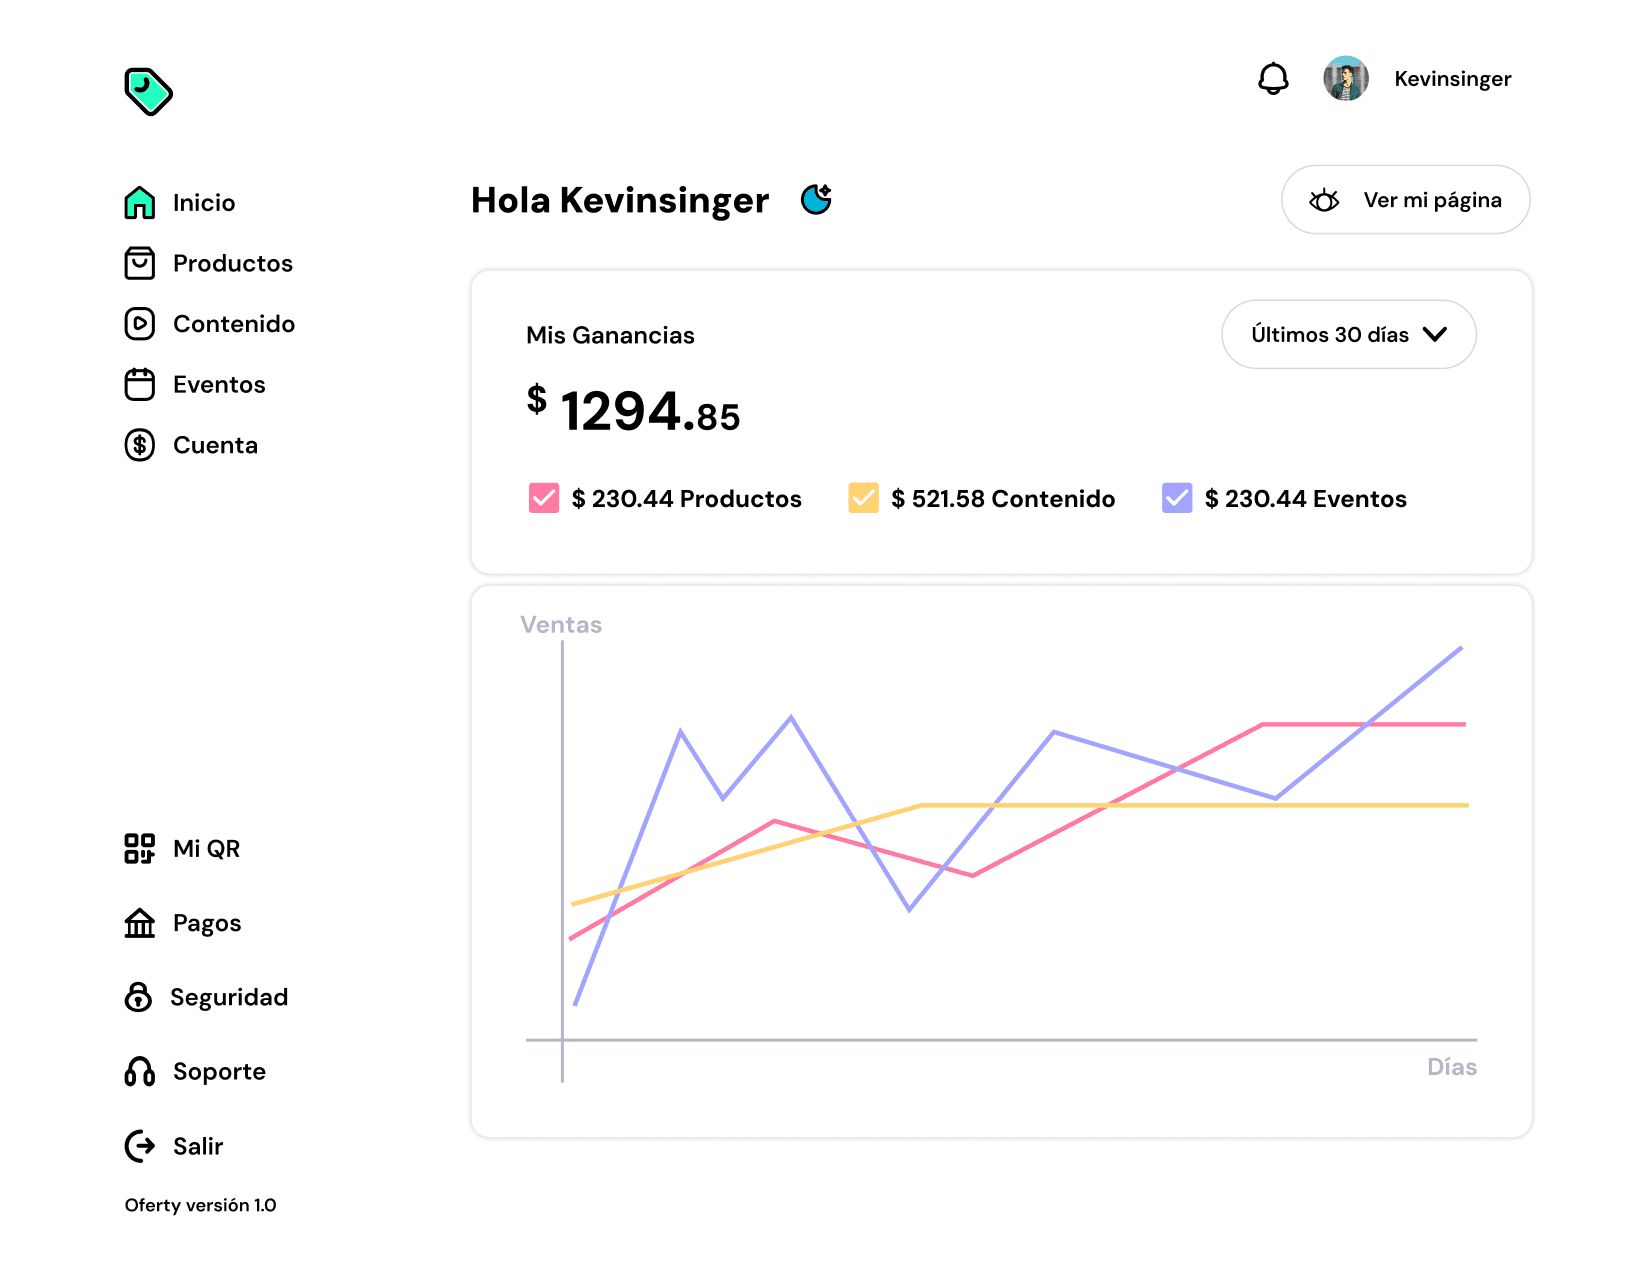Open the Productos shopping bag icon
1640x1268 pixels.
coord(140,263)
